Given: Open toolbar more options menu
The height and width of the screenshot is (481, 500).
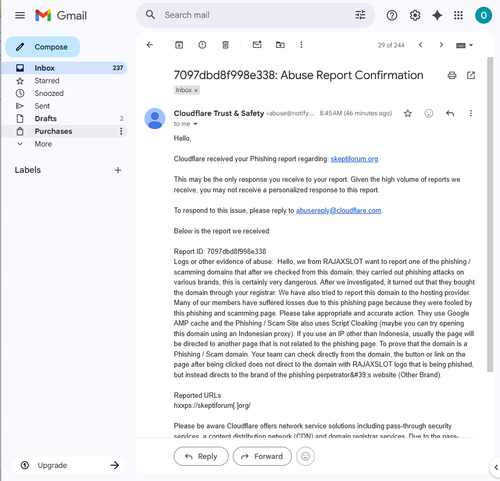Looking at the screenshot, I should click(301, 45).
